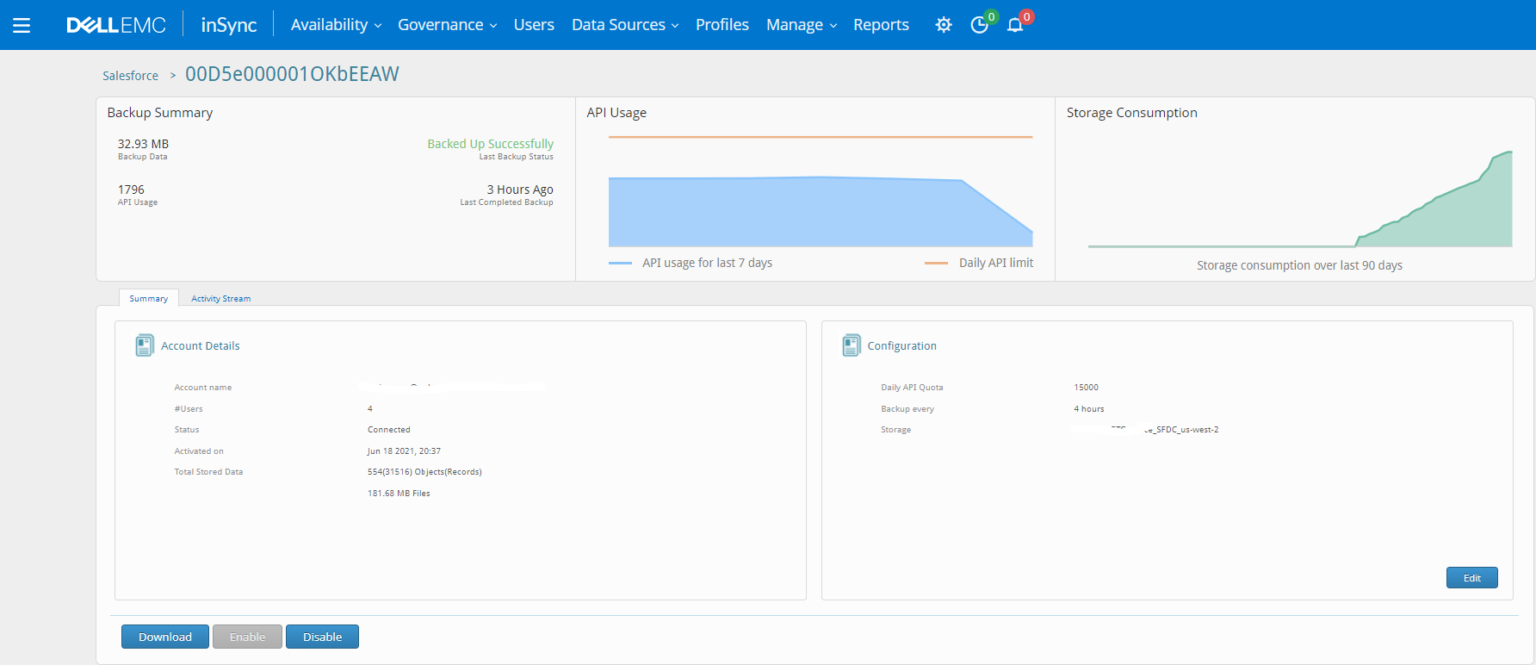Open the Manage menu

(795, 24)
